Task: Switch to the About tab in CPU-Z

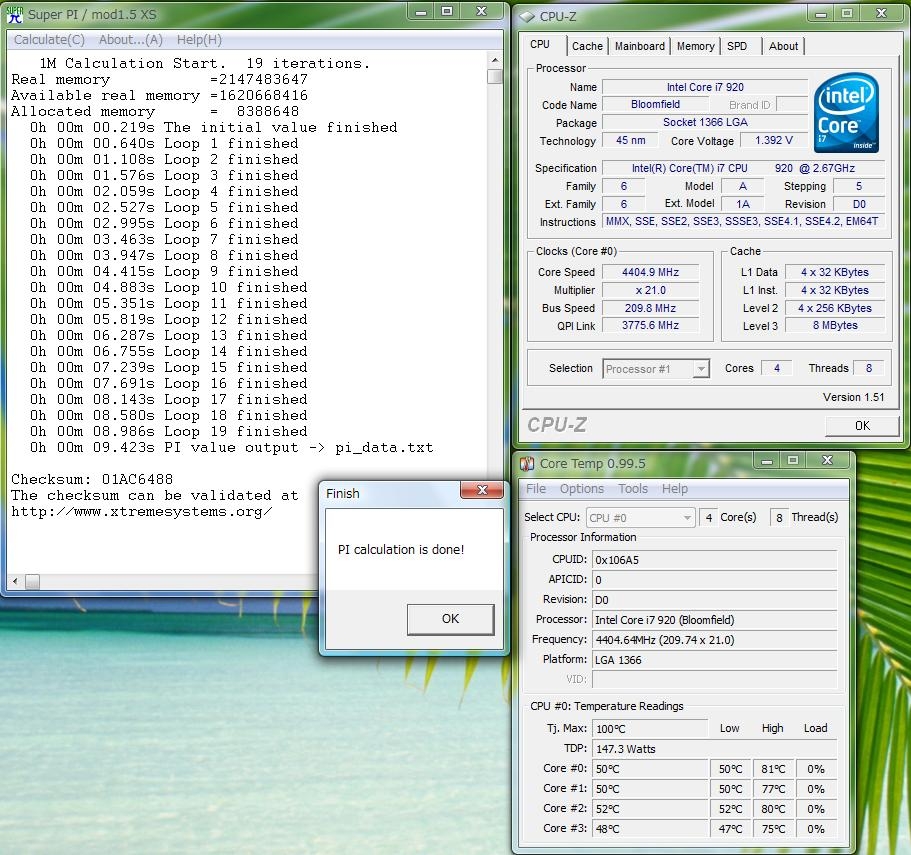Action: point(783,46)
